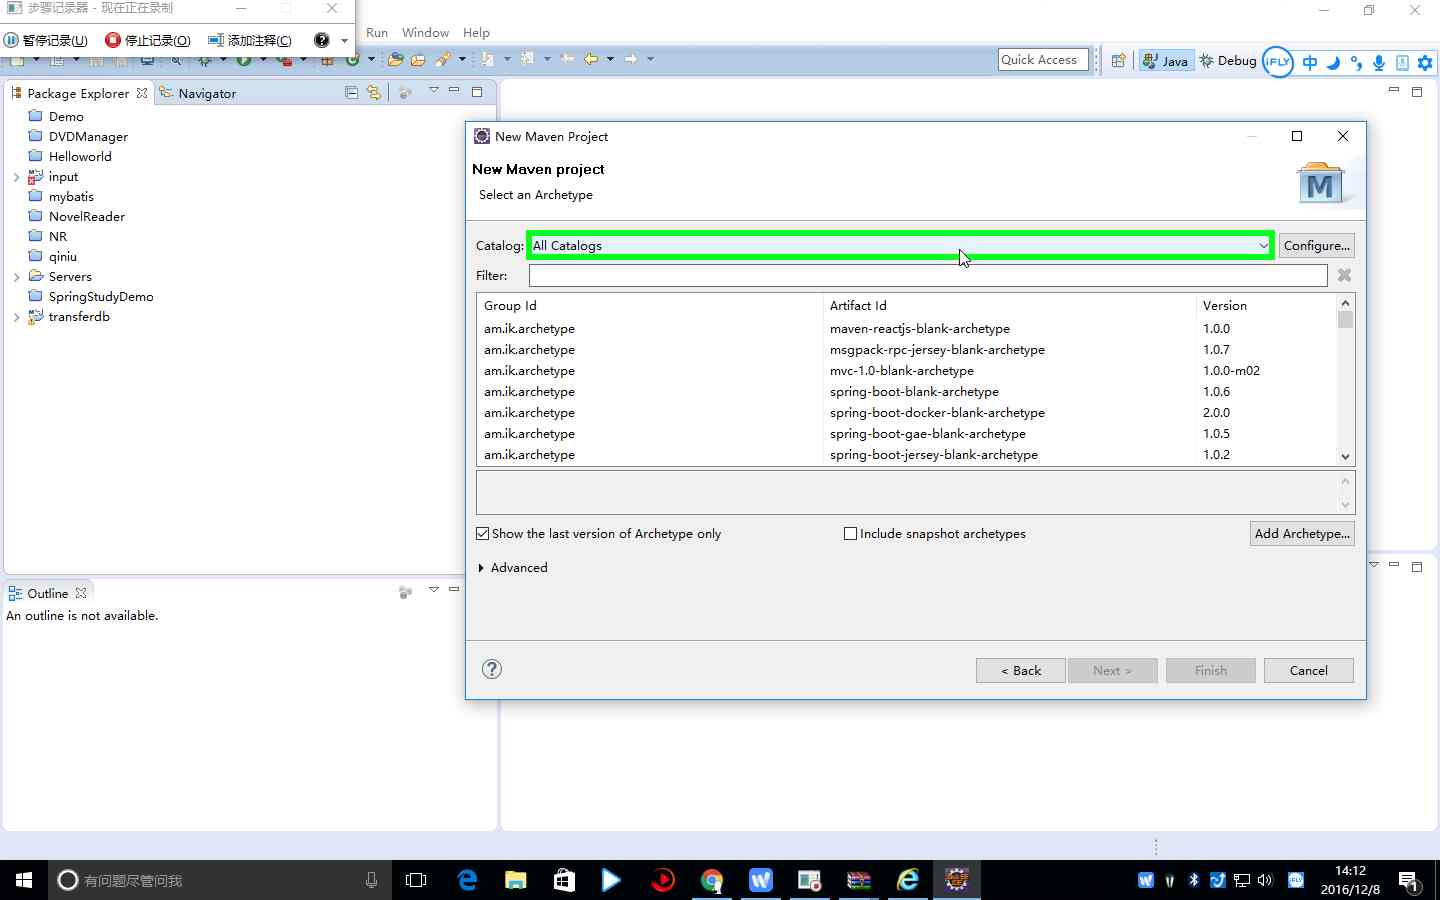1440x900 pixels.
Task: Click the iFLY input method logo
Action: 1278,62
